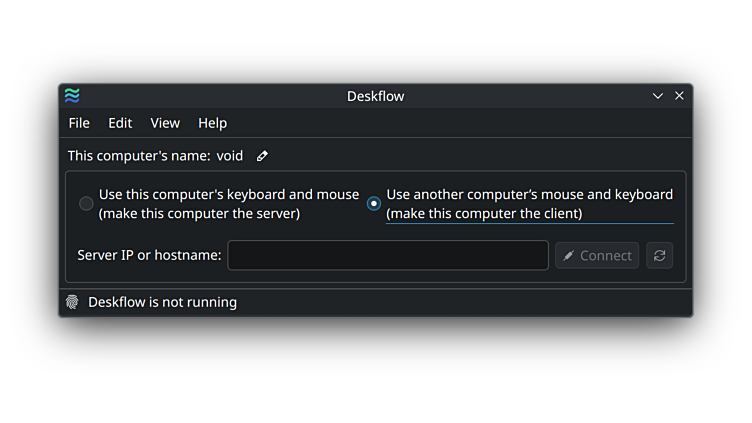This screenshot has width=752, height=423.
Task: Select the client mode radio button
Action: [374, 204]
